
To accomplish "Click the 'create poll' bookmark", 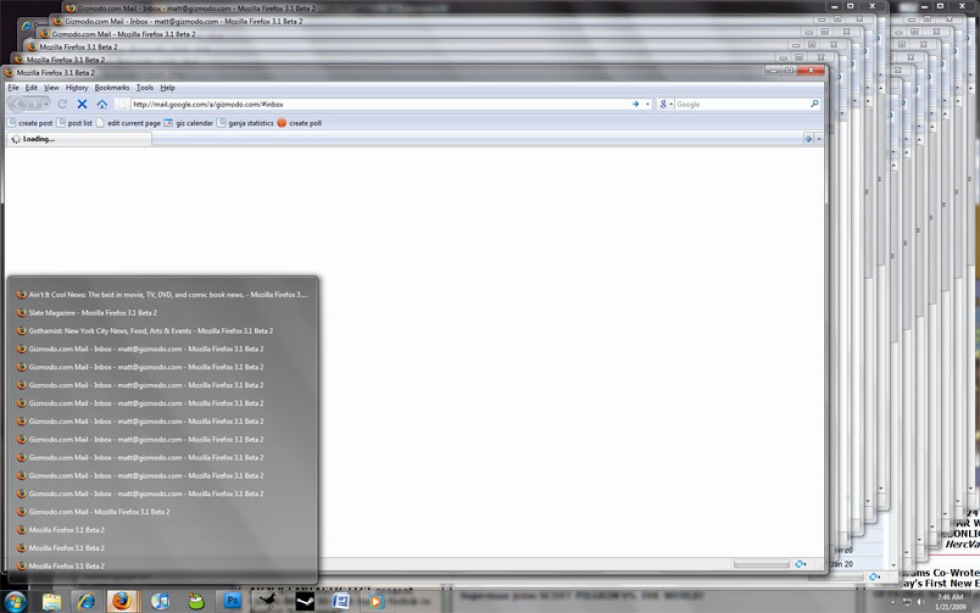I will pyautogui.click(x=299, y=123).
